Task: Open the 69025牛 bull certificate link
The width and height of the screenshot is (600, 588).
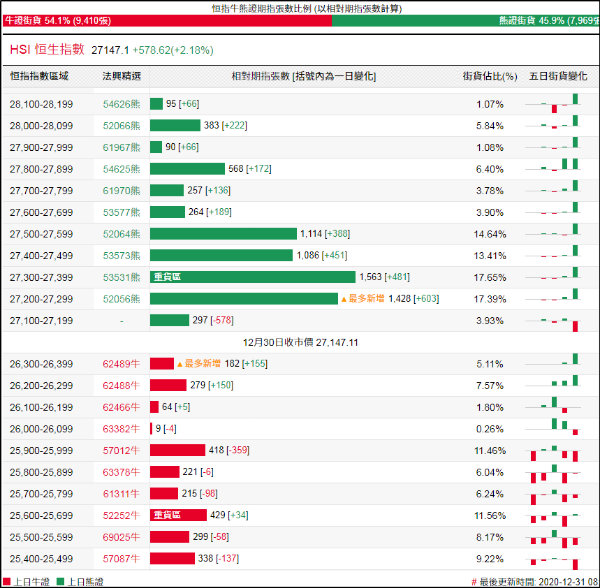Action: [121, 537]
